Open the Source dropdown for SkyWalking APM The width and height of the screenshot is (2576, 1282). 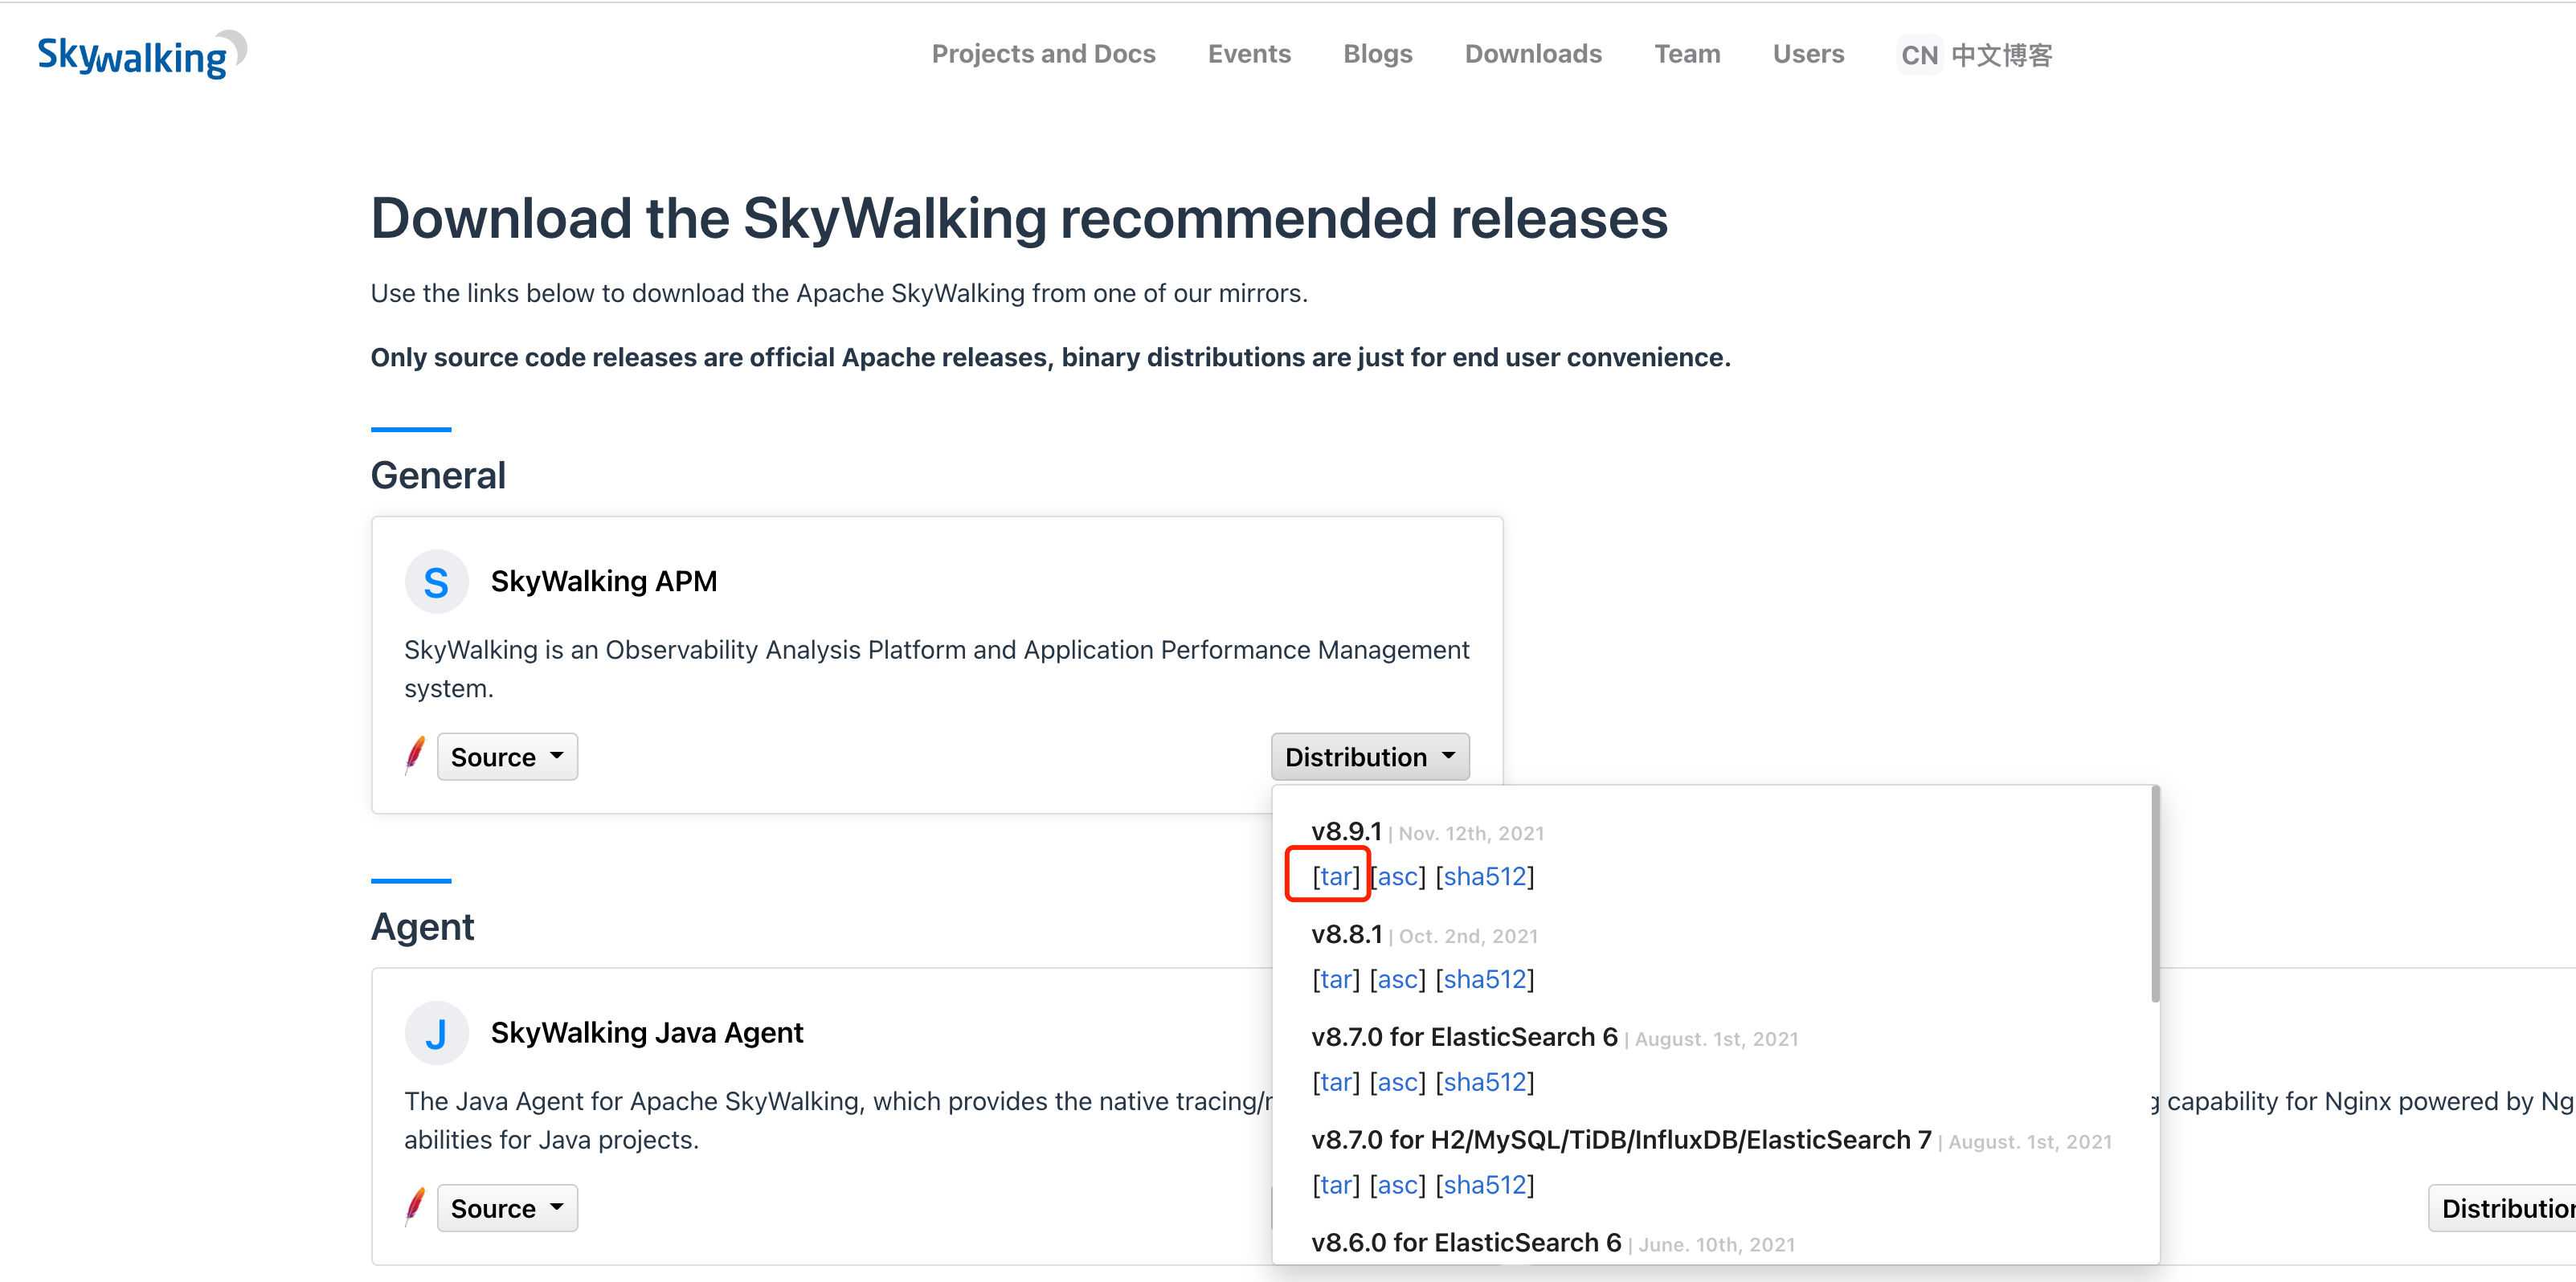click(507, 756)
